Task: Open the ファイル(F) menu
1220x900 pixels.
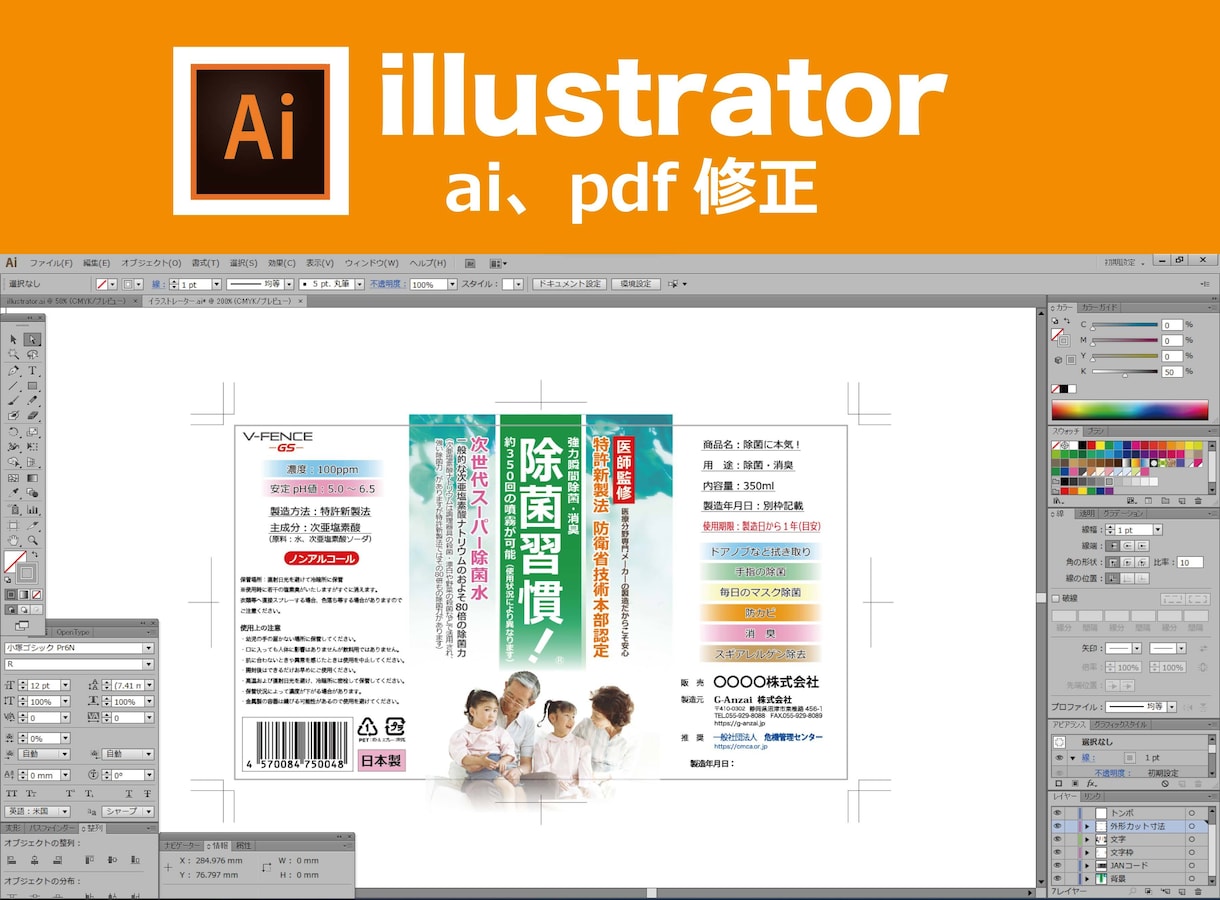Action: point(51,263)
